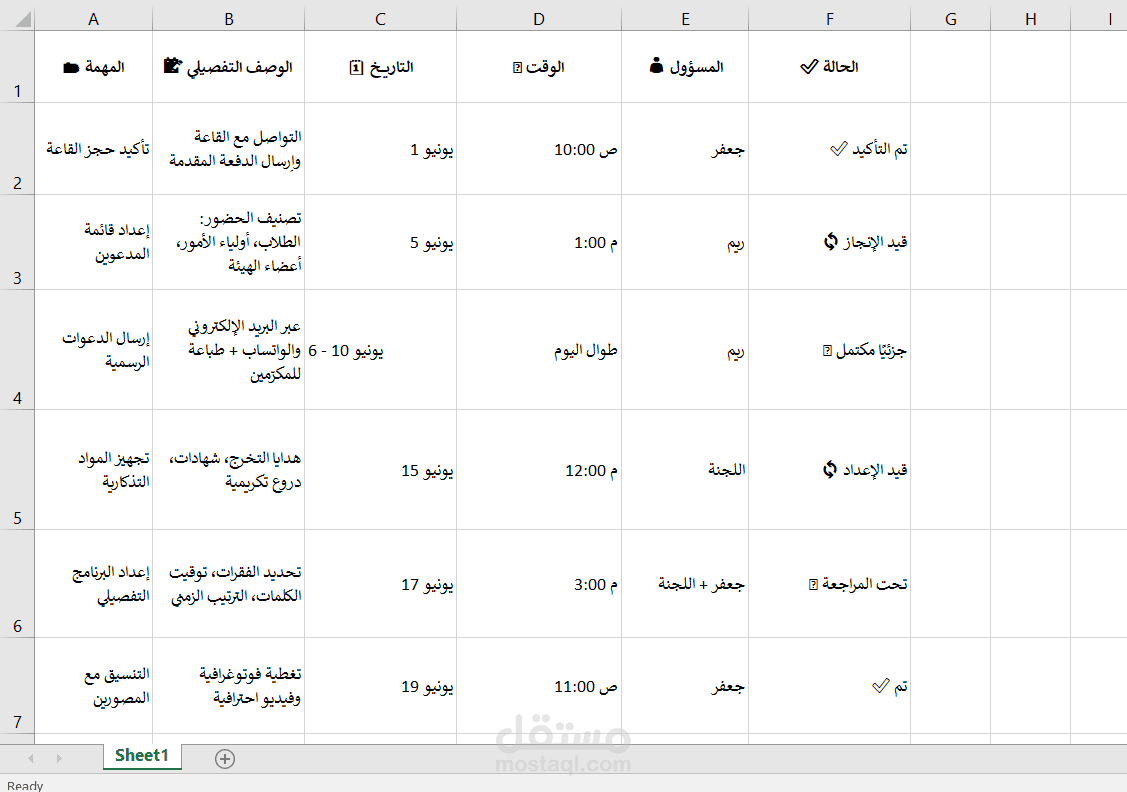
Task: Select column B header
Action: 229,19
